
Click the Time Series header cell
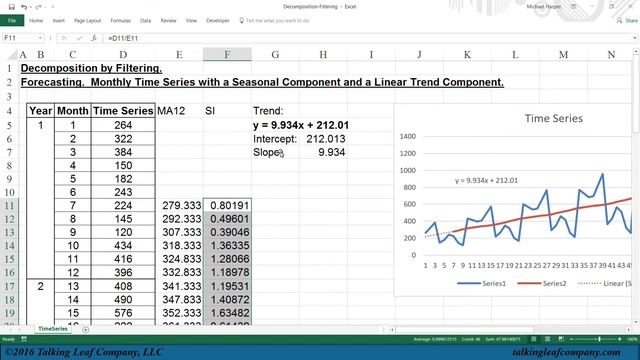pos(123,111)
